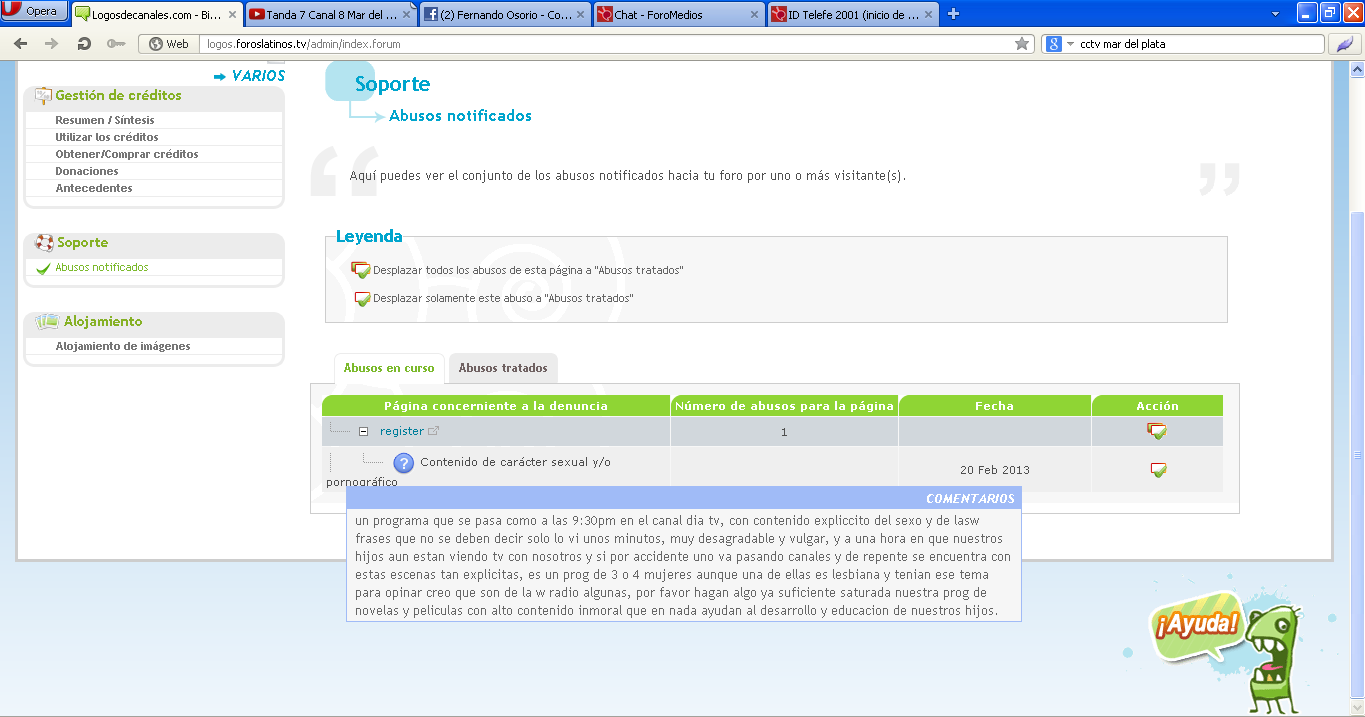Reload the page with the refresh icon
This screenshot has height=717, width=1365.
84,44
